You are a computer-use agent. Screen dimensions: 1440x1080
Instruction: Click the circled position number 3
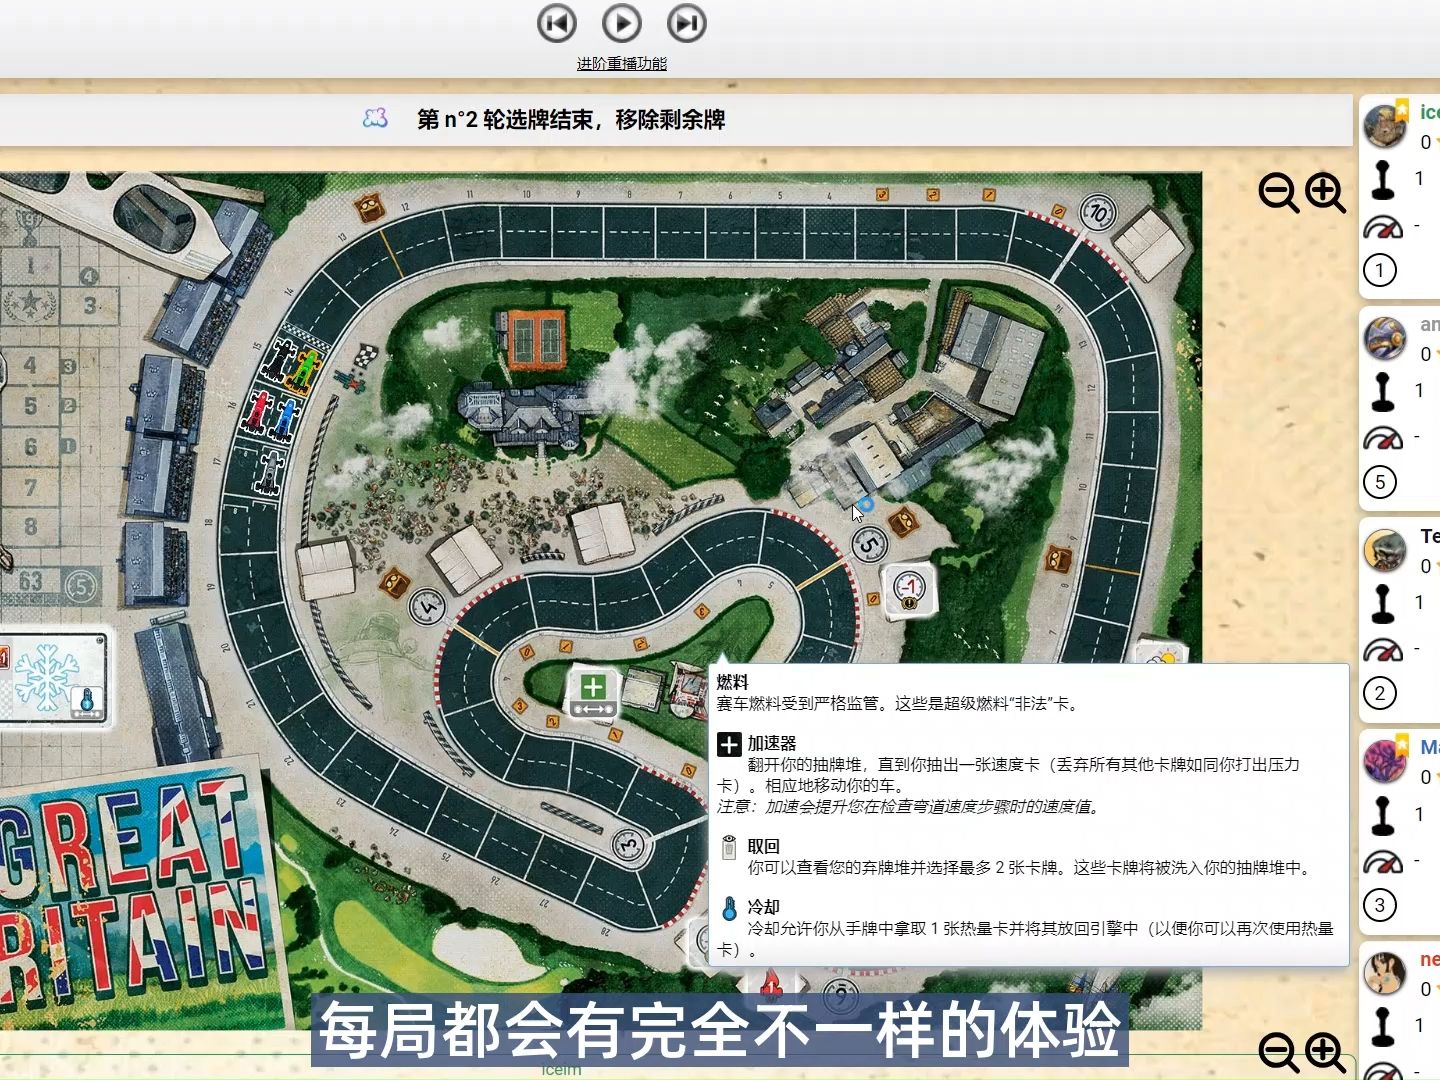(x=1380, y=906)
